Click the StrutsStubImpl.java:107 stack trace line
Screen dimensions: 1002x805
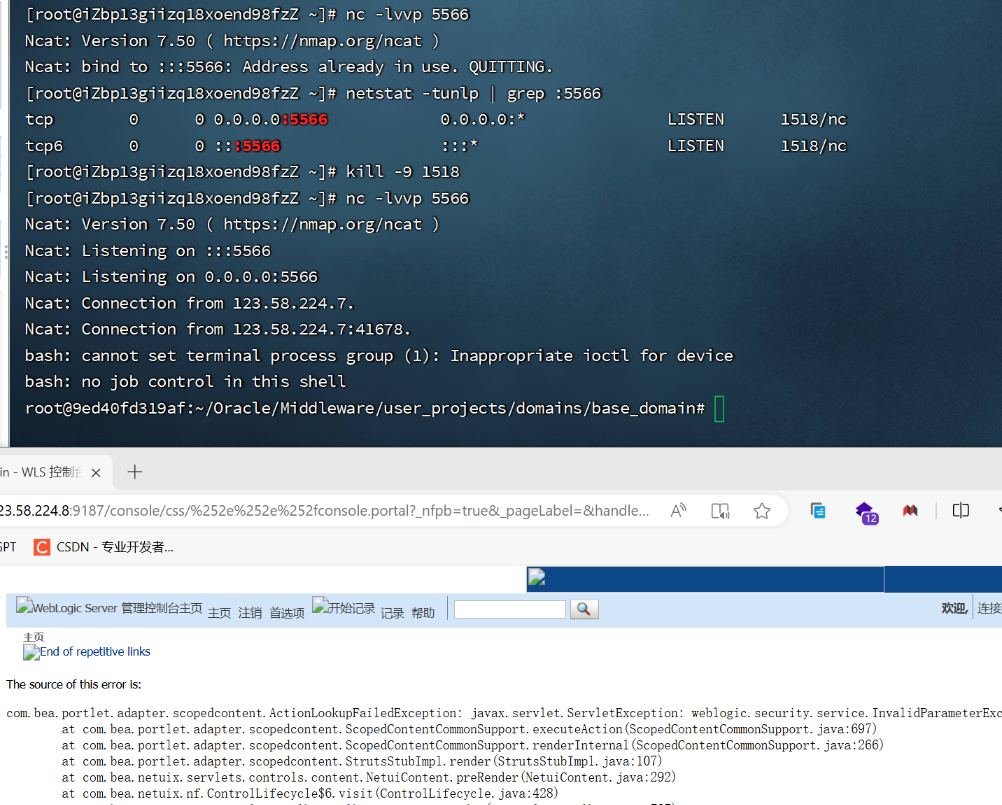[362, 761]
